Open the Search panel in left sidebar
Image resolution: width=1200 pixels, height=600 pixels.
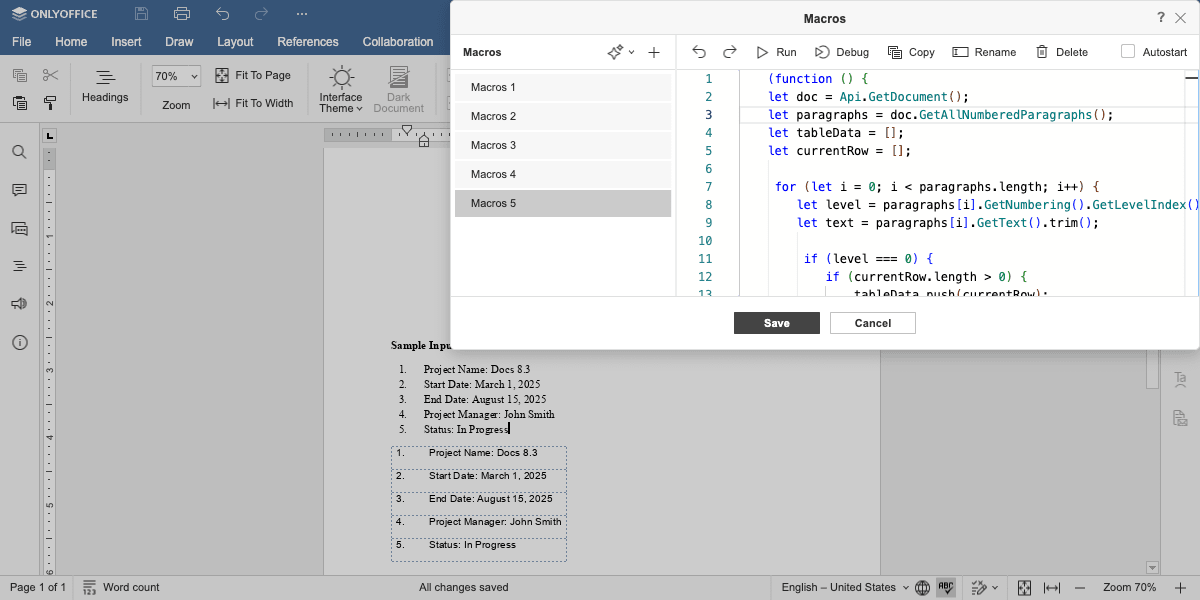[x=19, y=152]
